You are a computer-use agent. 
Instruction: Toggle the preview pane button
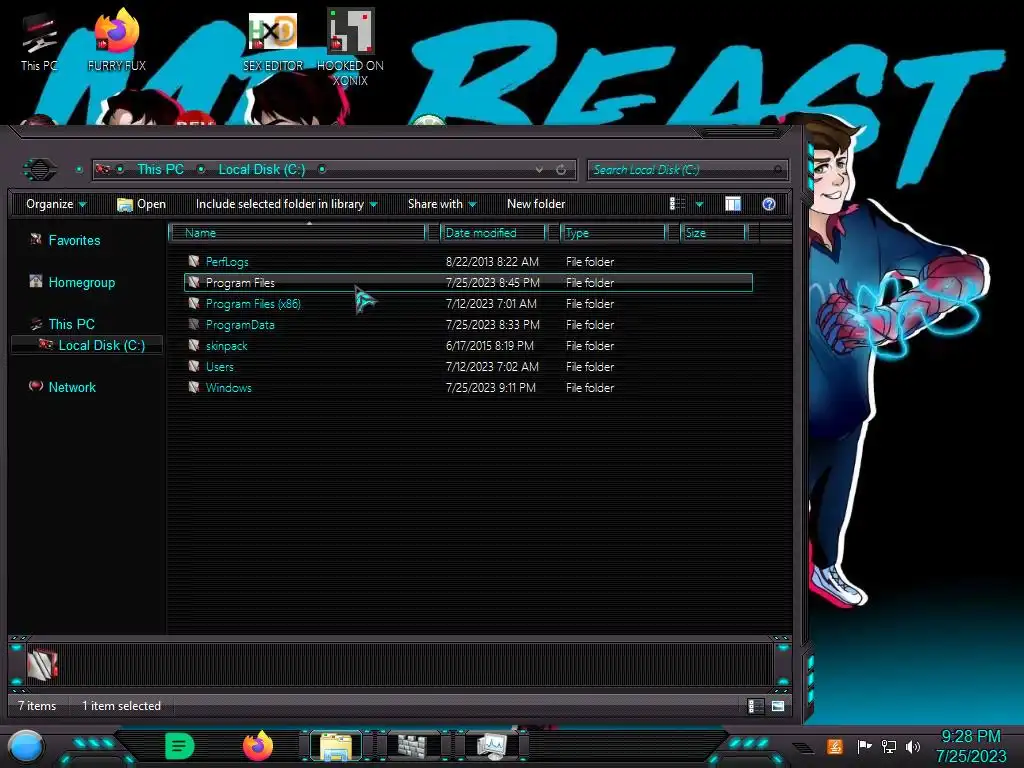[x=733, y=204]
